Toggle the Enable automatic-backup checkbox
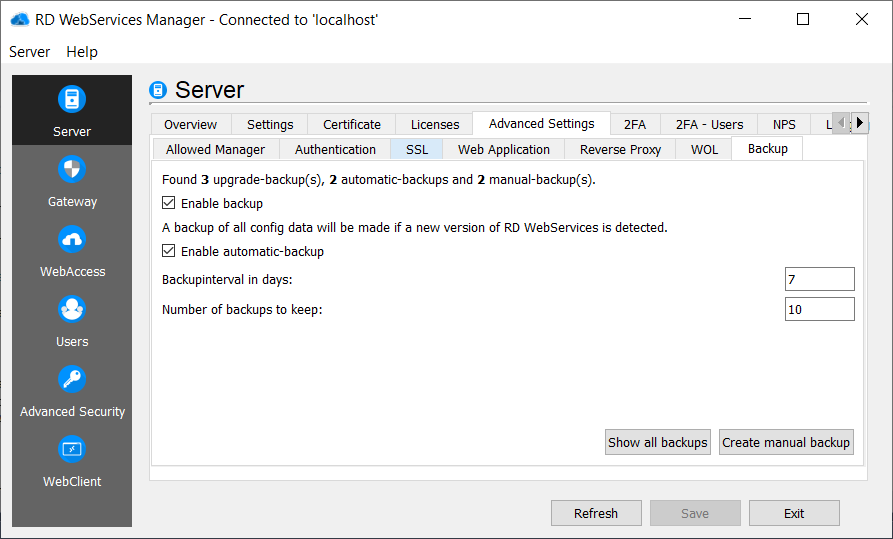This screenshot has height=539, width=893. click(169, 251)
